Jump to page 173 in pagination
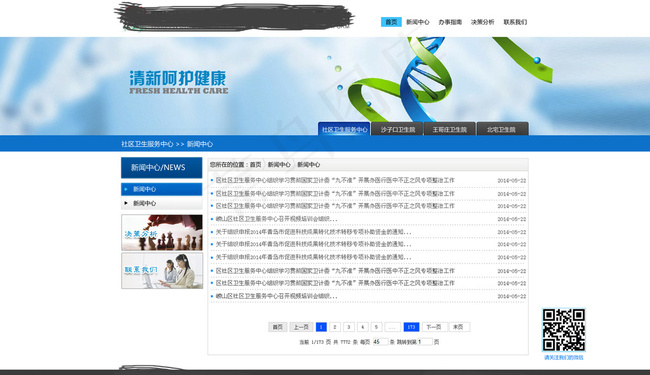 point(411,327)
